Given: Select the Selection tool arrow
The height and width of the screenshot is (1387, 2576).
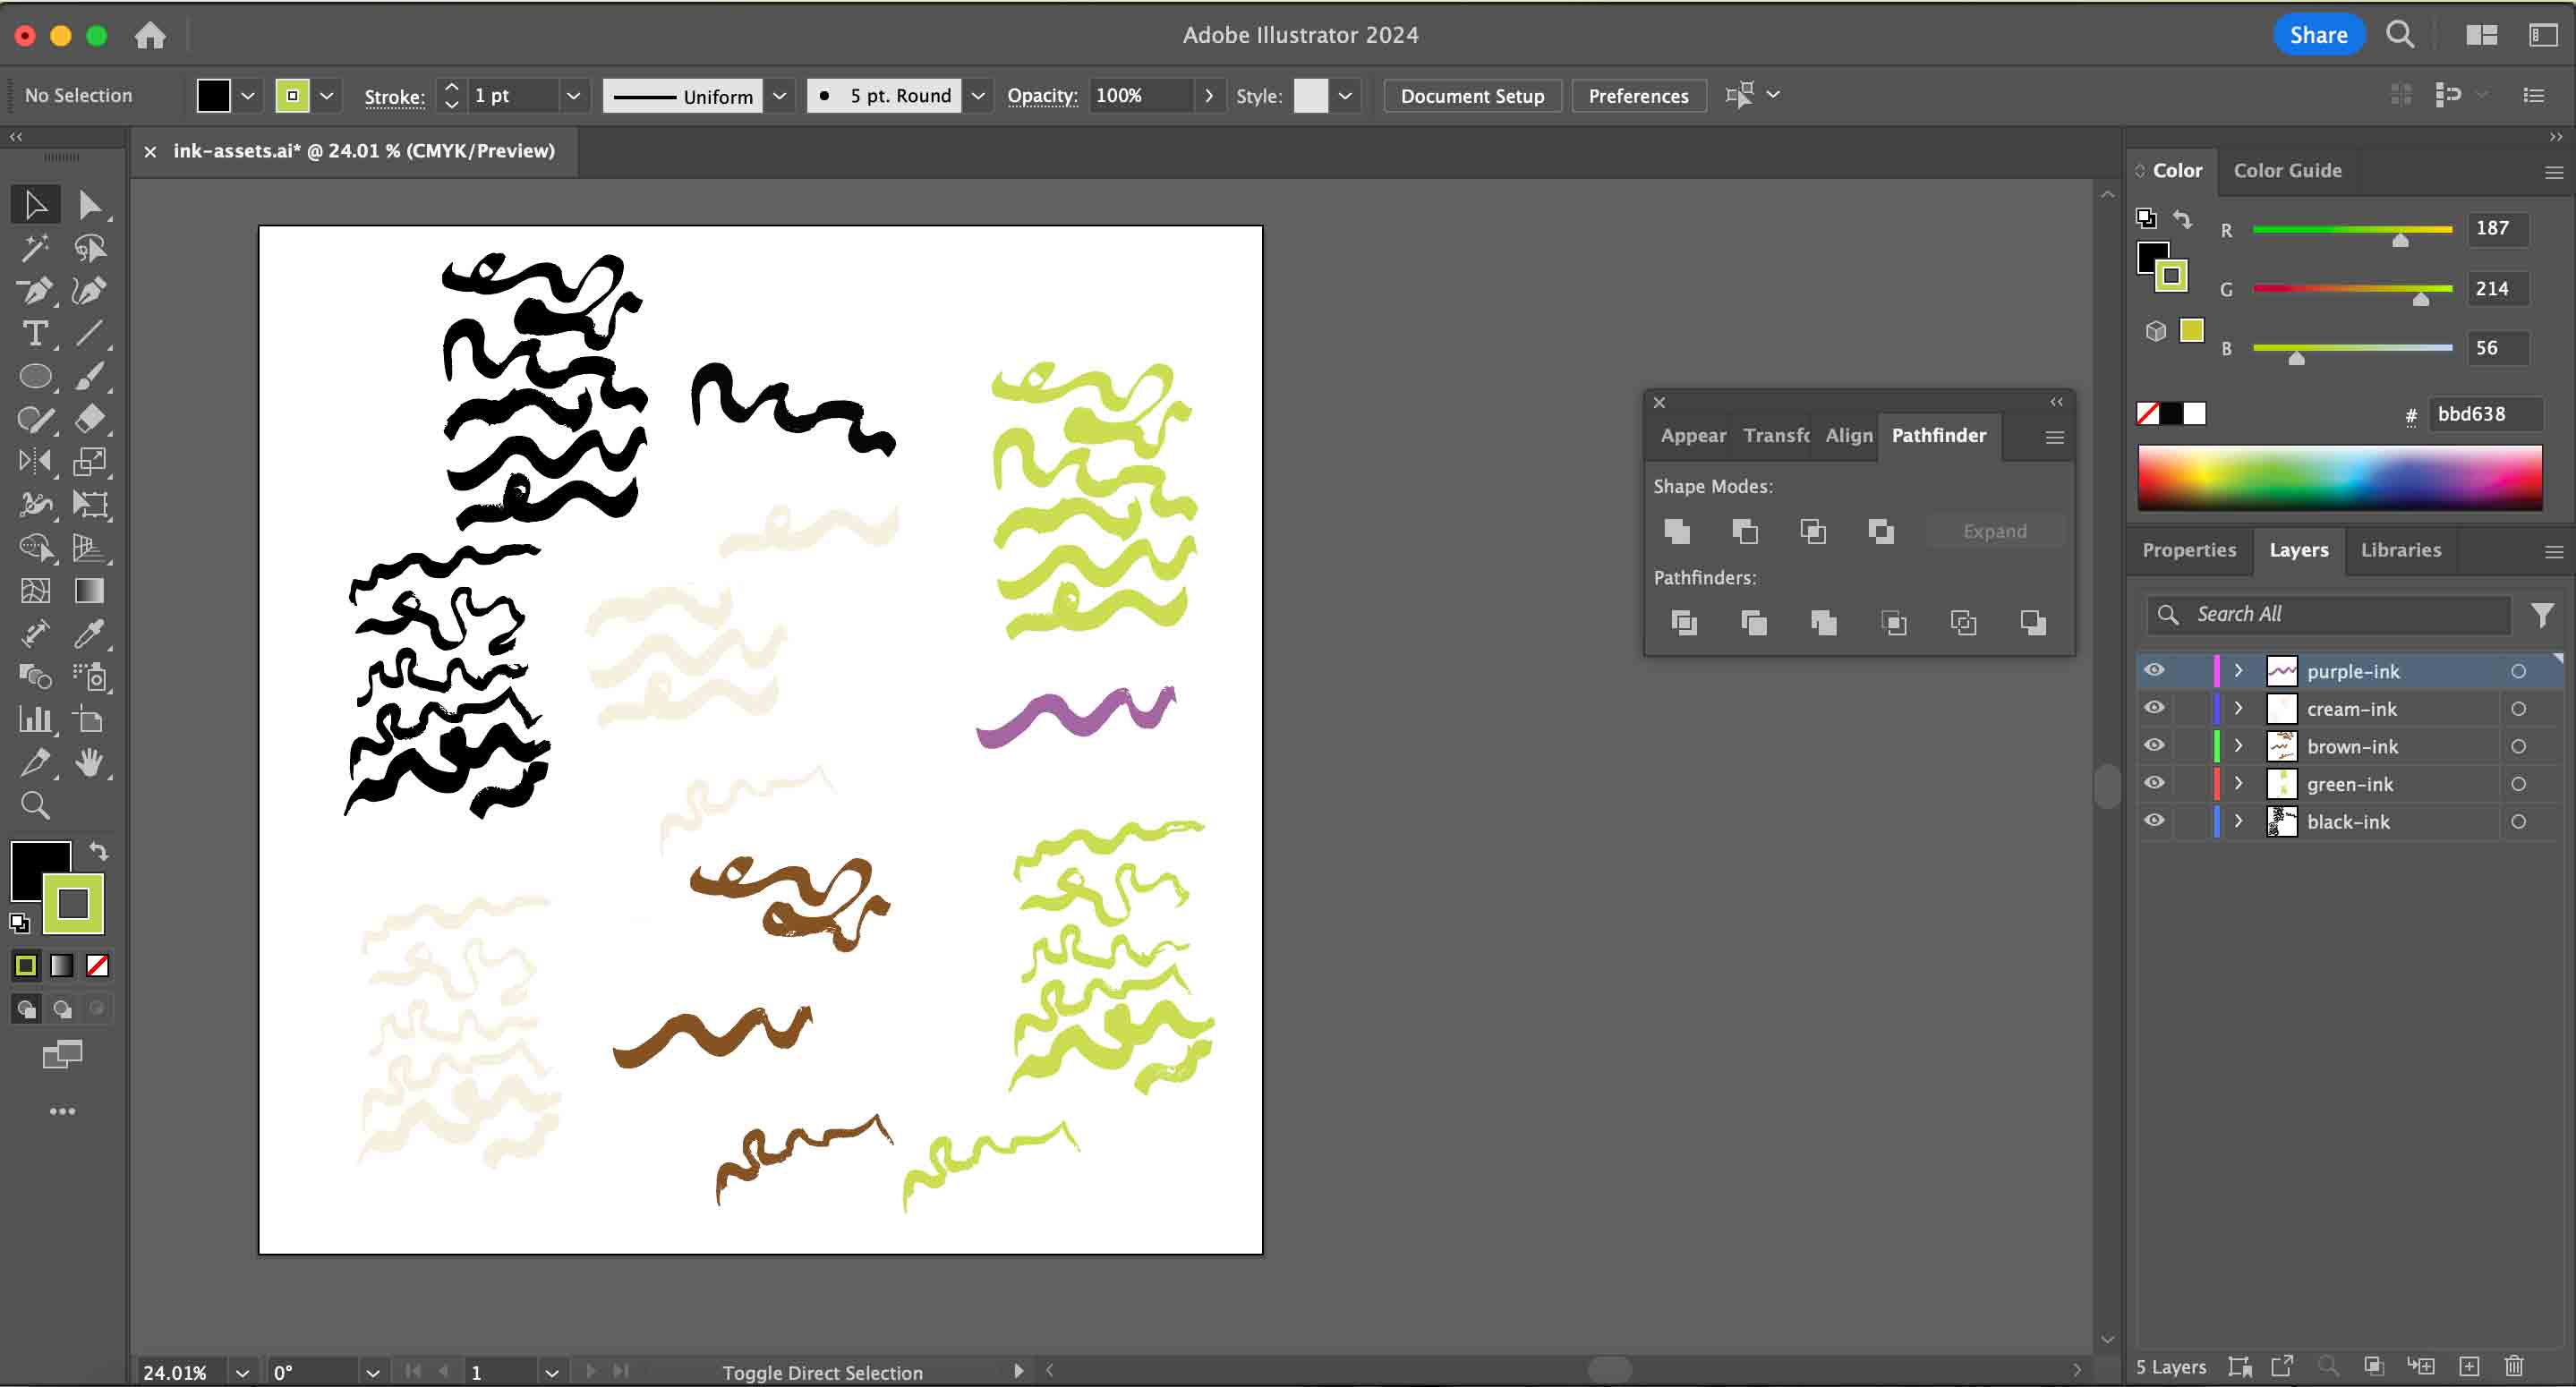Looking at the screenshot, I should 36,205.
